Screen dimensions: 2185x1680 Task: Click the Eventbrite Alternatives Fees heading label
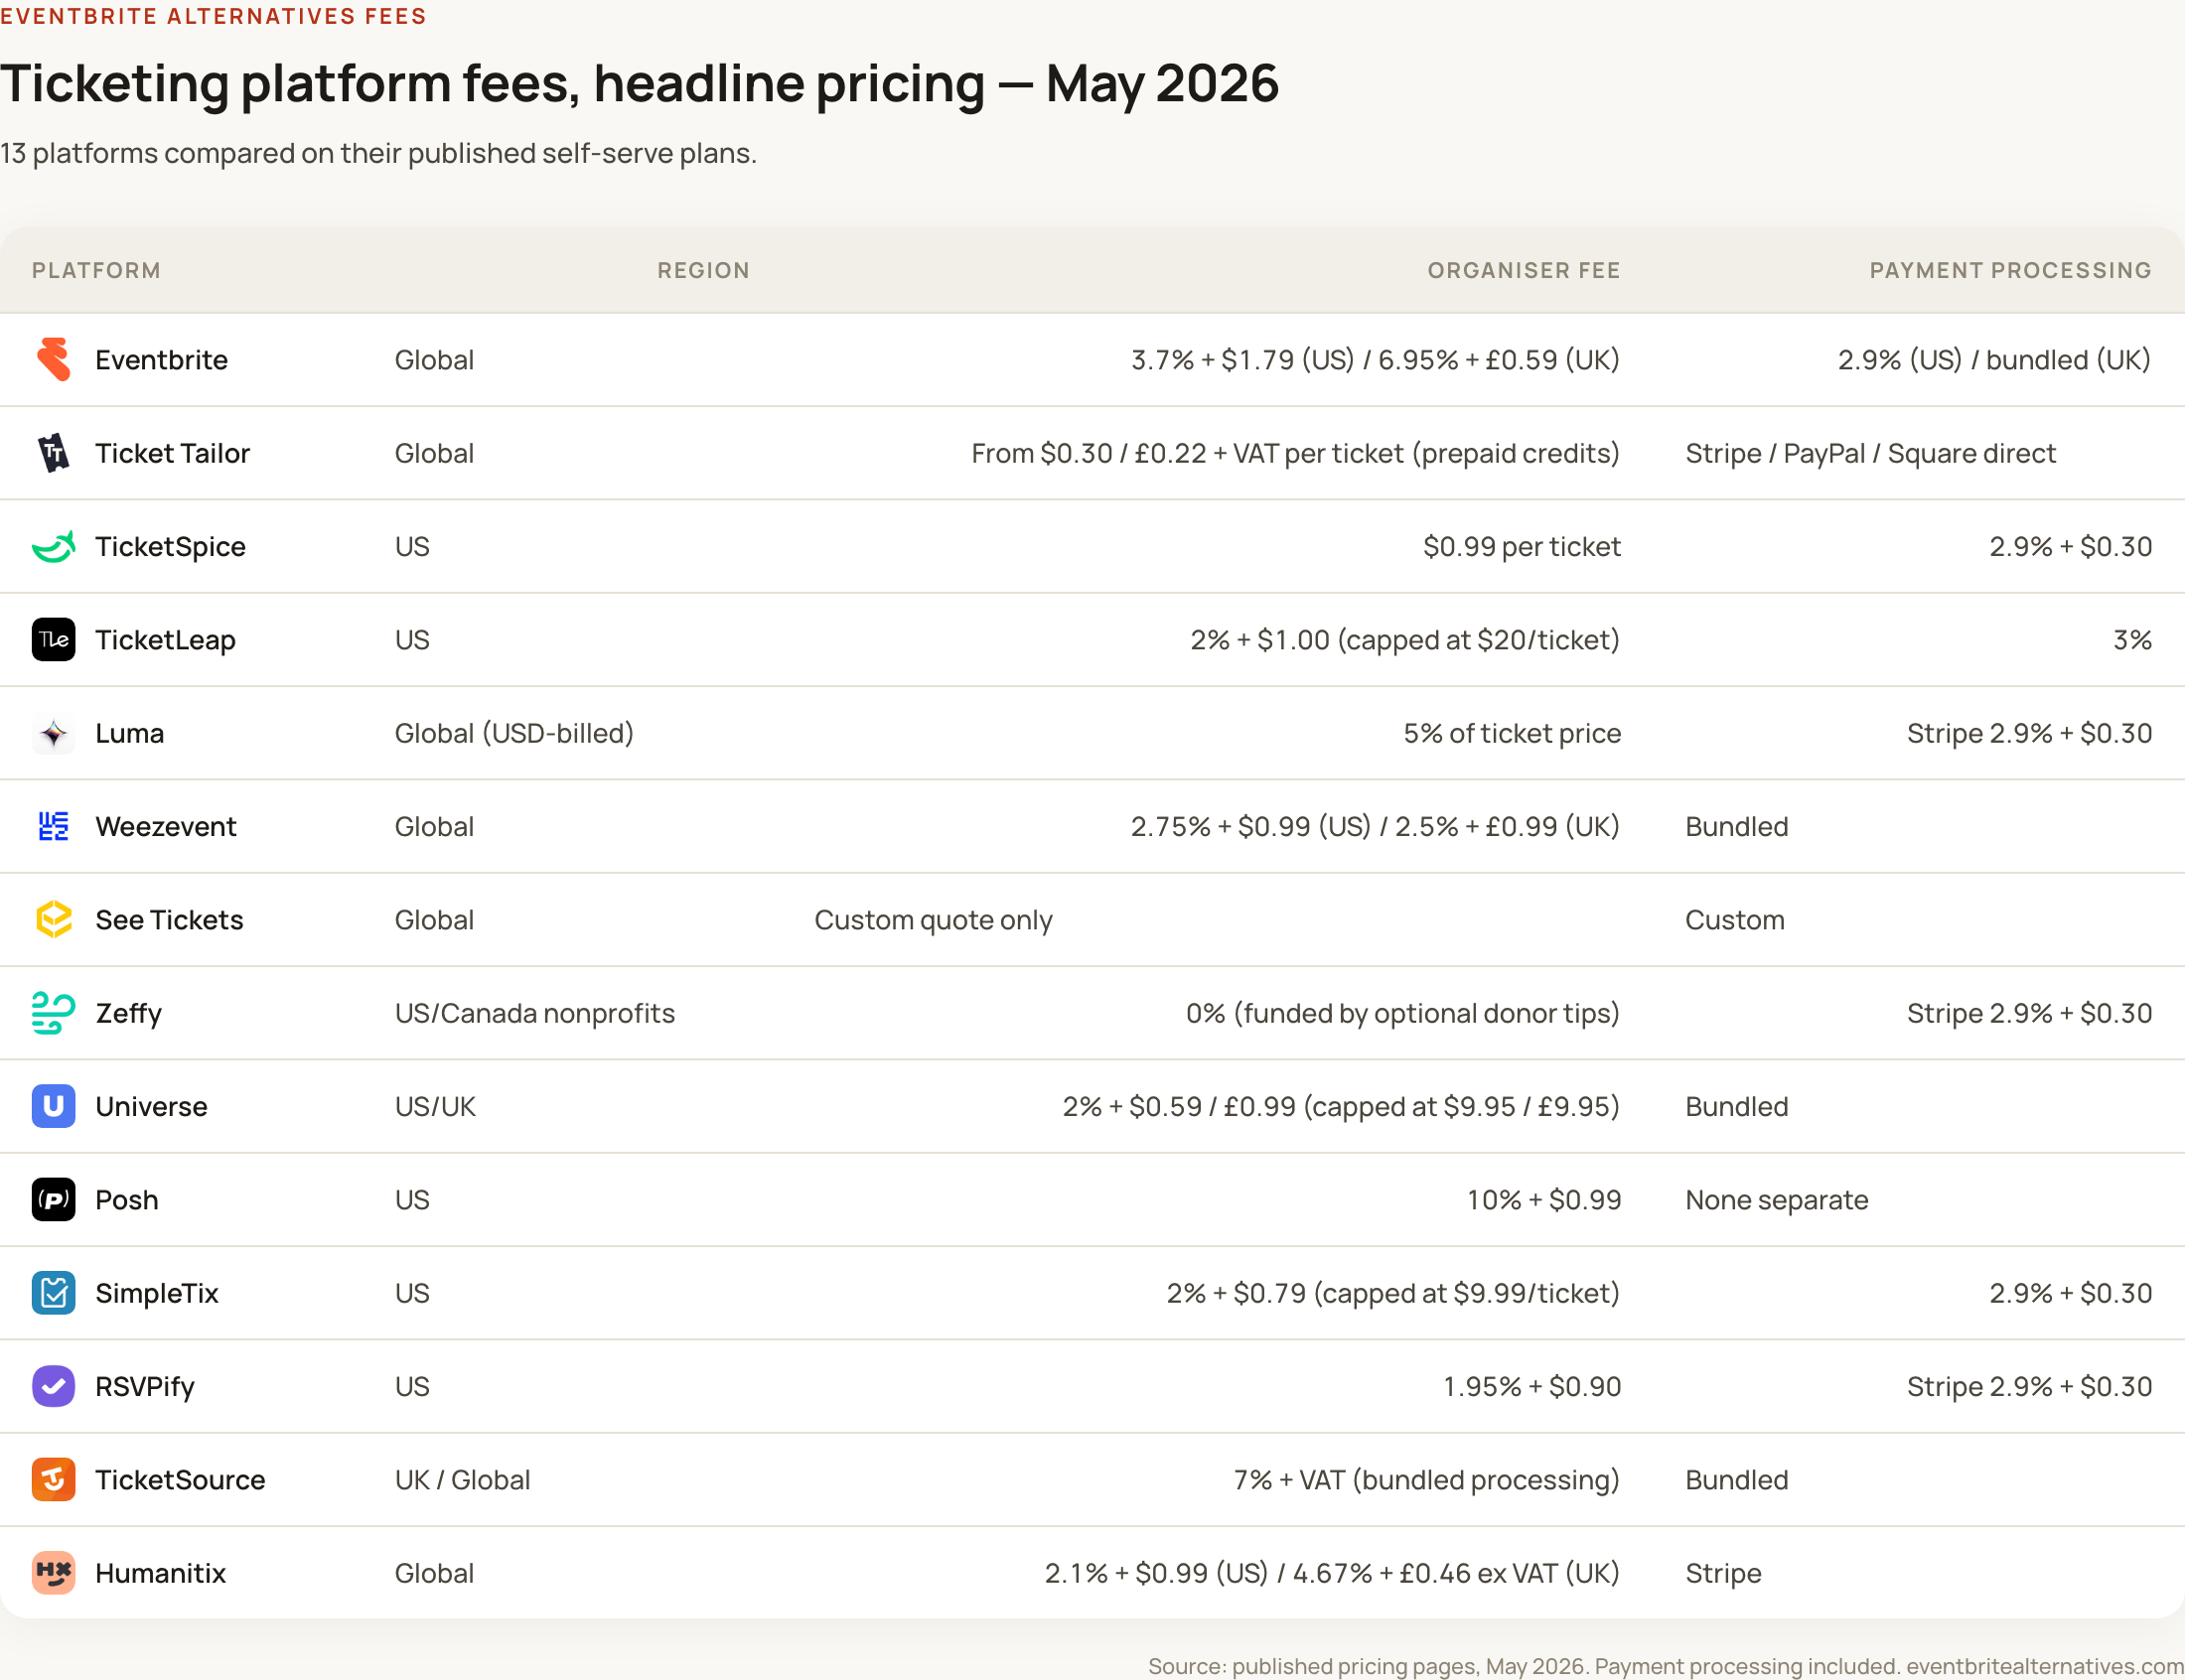[213, 16]
